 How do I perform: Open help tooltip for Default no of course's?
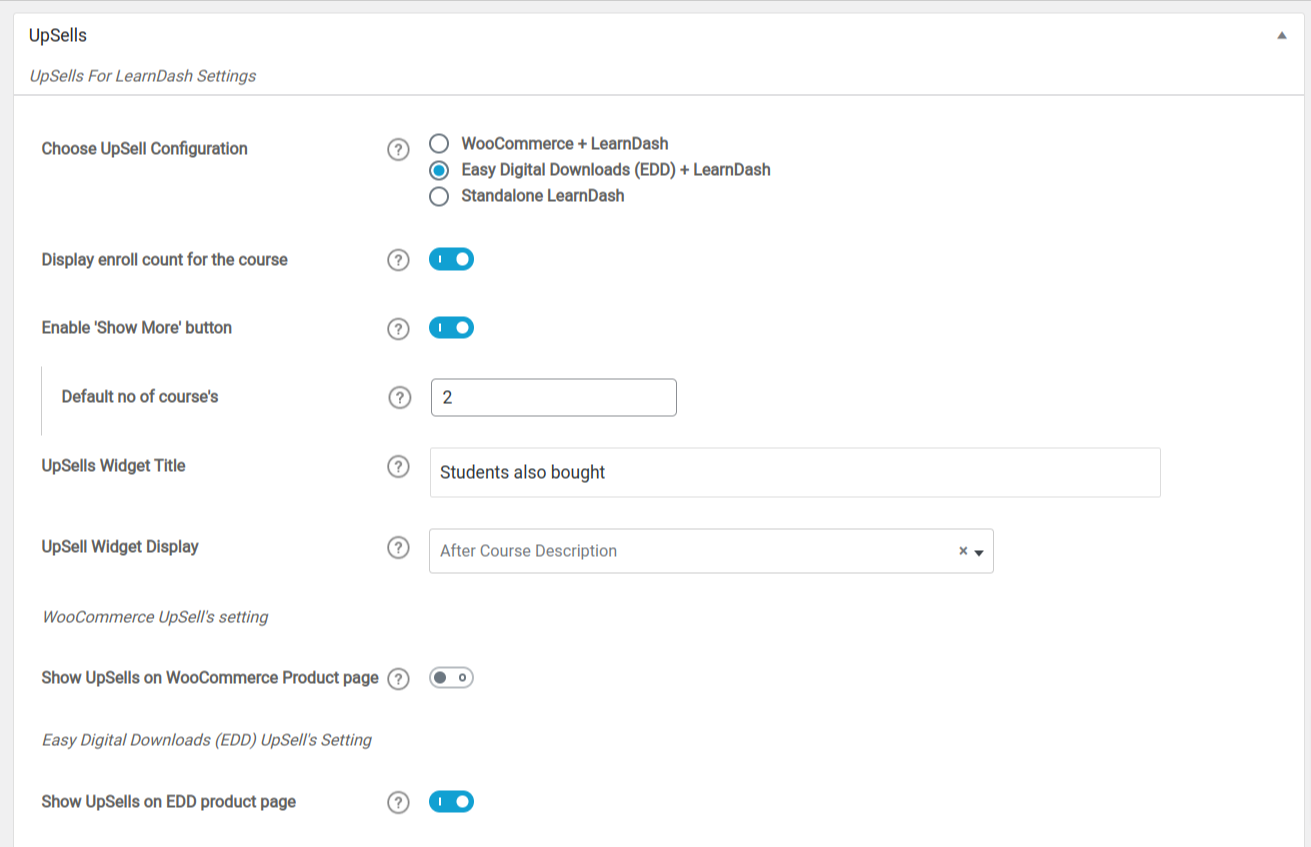pos(398,398)
